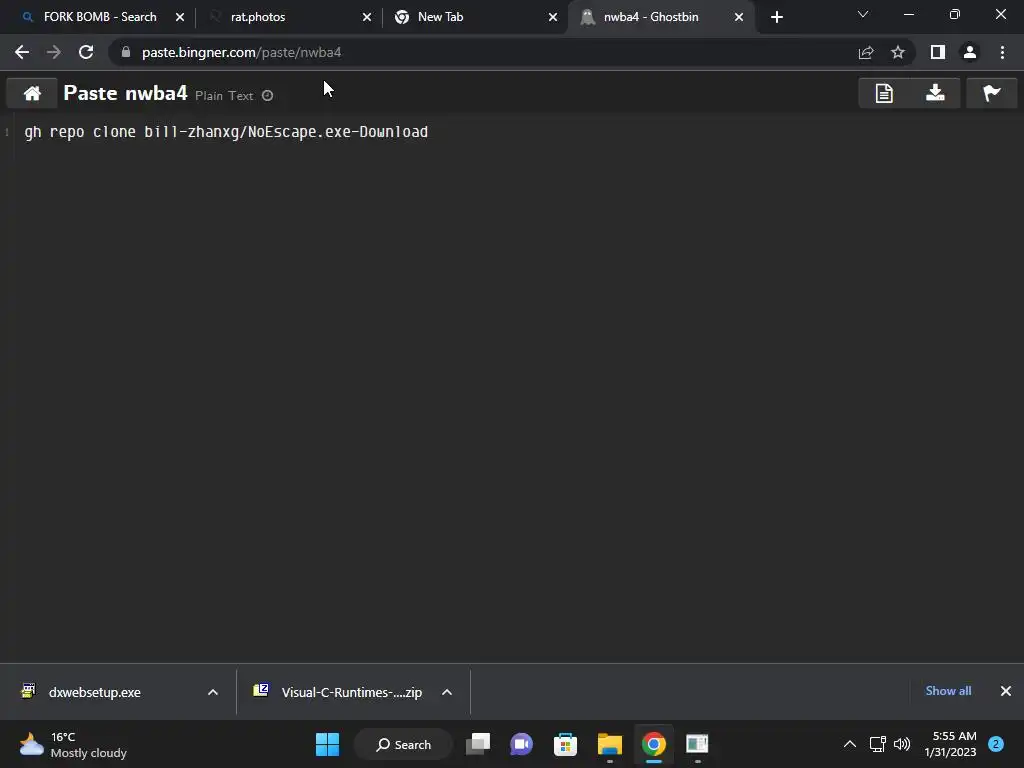Open notifications badge showing 2
This screenshot has height=768, width=1024.
point(996,744)
